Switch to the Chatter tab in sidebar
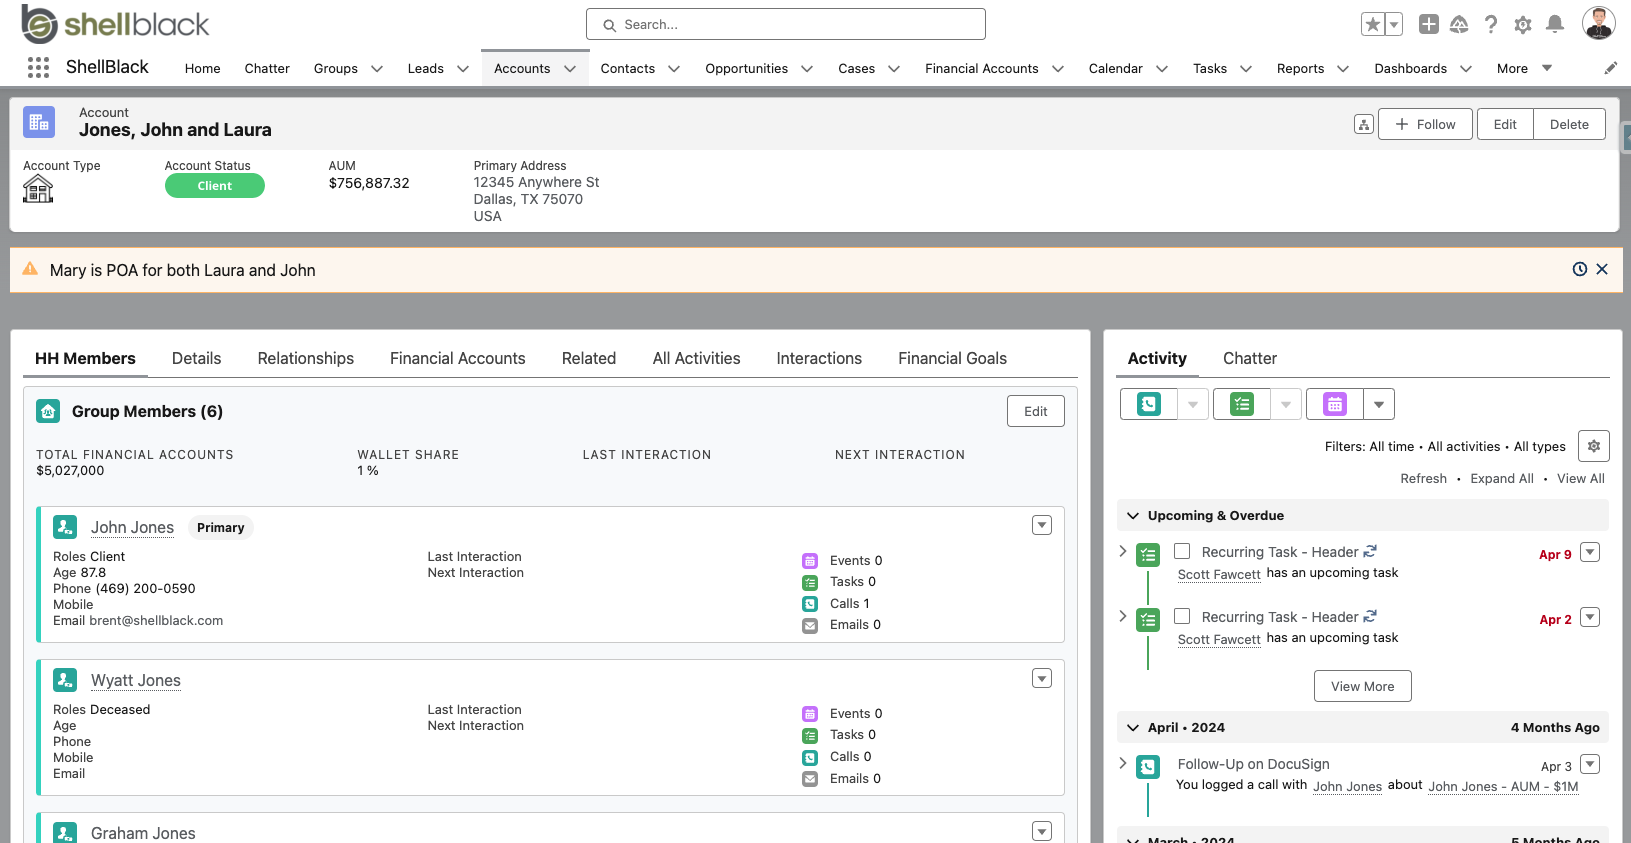Image resolution: width=1631 pixels, height=843 pixels. click(x=1249, y=358)
